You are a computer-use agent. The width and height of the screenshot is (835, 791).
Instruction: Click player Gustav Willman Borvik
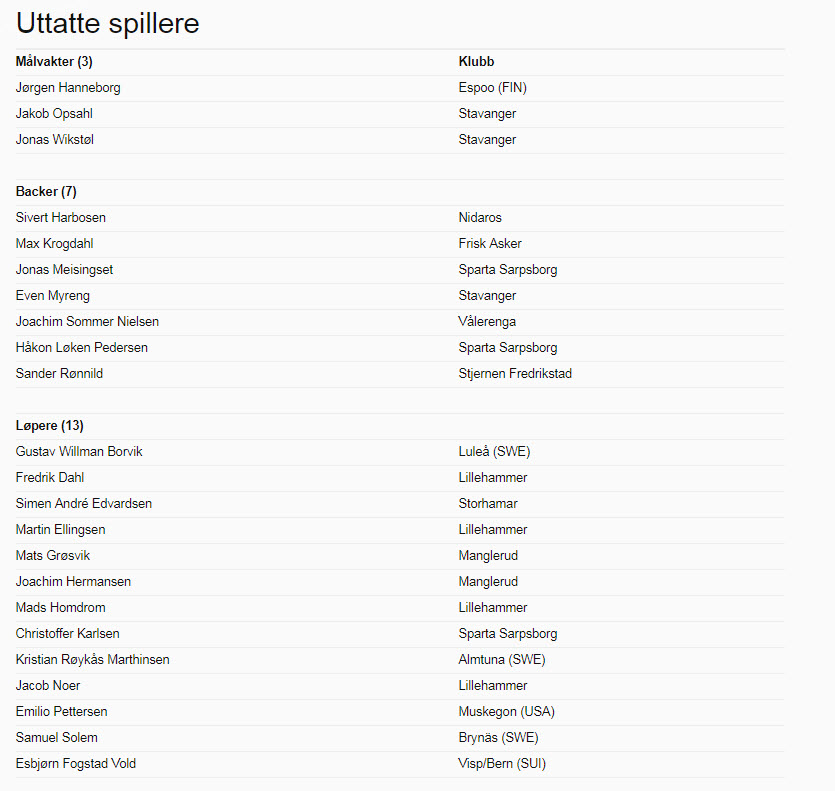[x=79, y=452]
